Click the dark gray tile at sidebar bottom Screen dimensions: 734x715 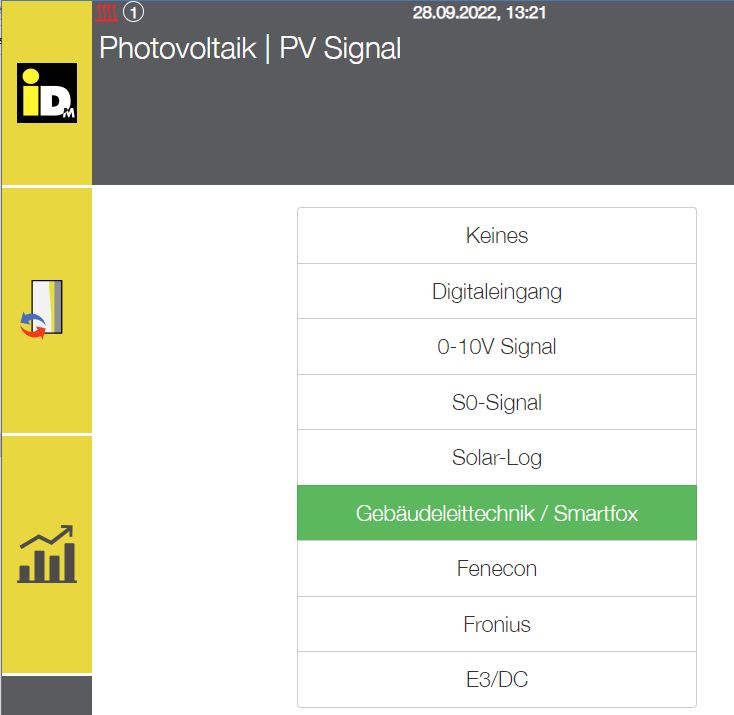pyautogui.click(x=46, y=695)
